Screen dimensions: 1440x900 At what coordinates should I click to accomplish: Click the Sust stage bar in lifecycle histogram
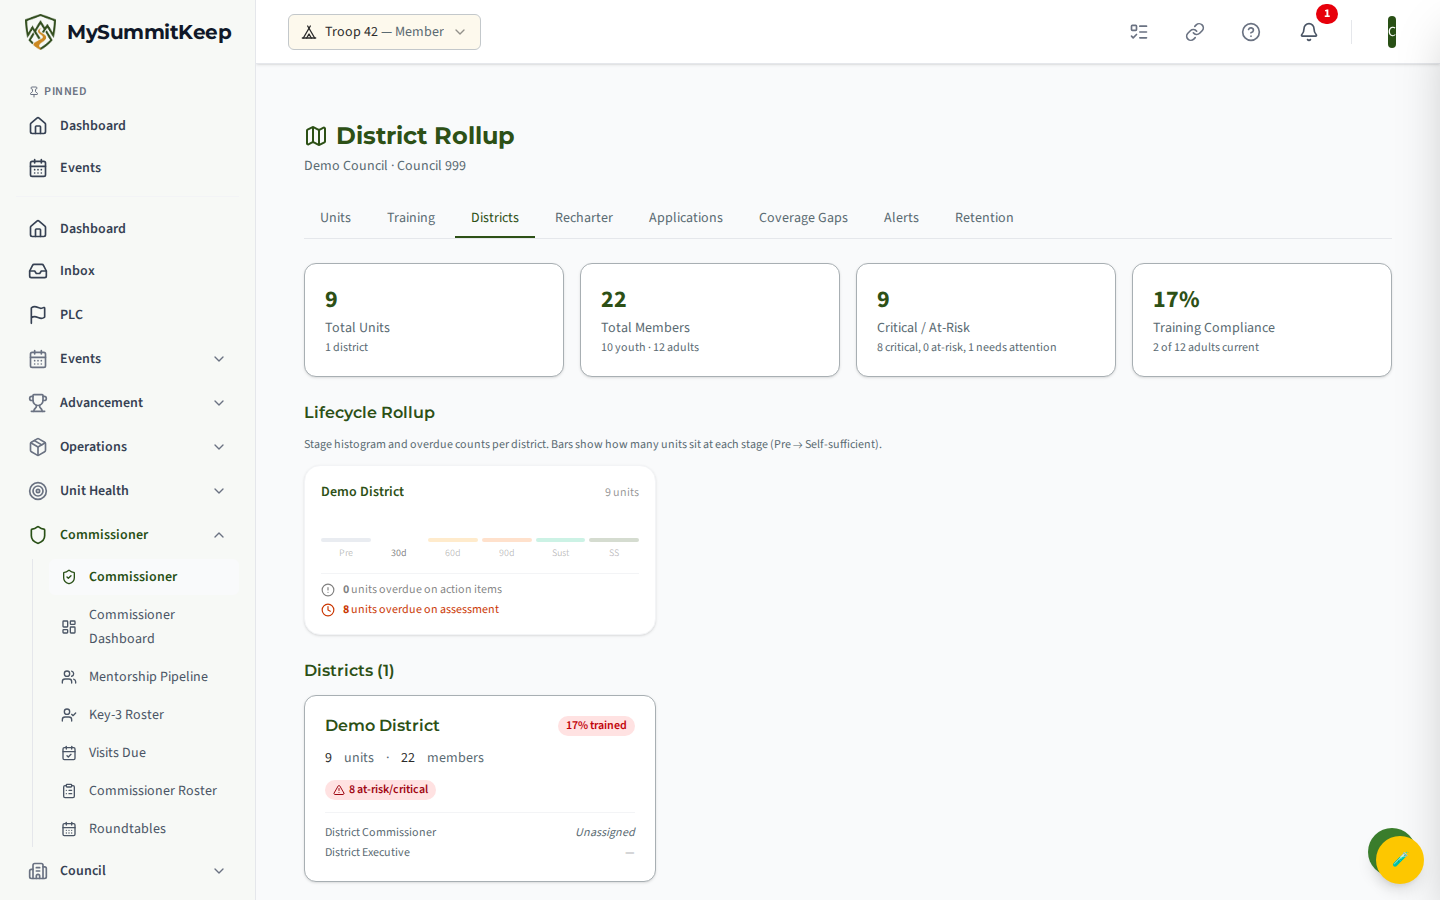560,540
